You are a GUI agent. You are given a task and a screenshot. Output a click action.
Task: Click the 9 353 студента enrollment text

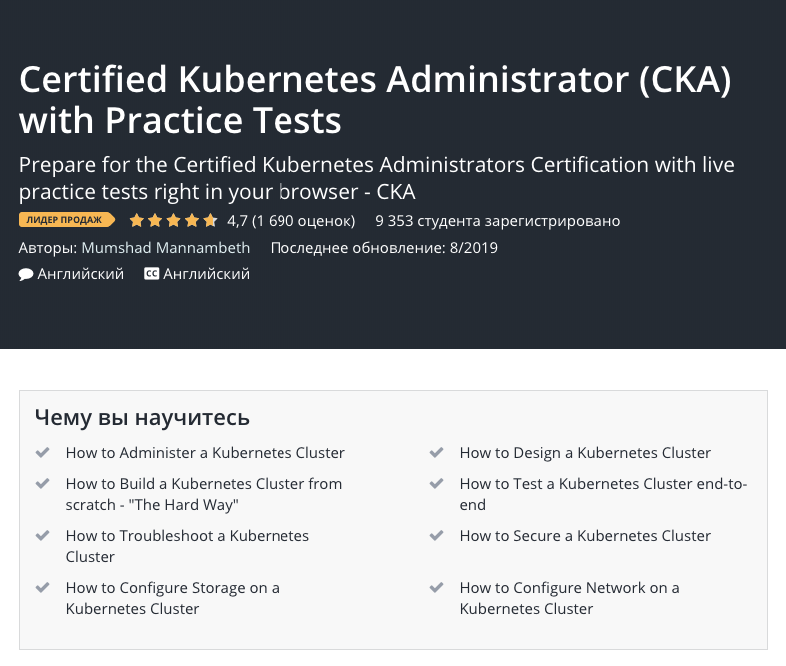(x=497, y=221)
